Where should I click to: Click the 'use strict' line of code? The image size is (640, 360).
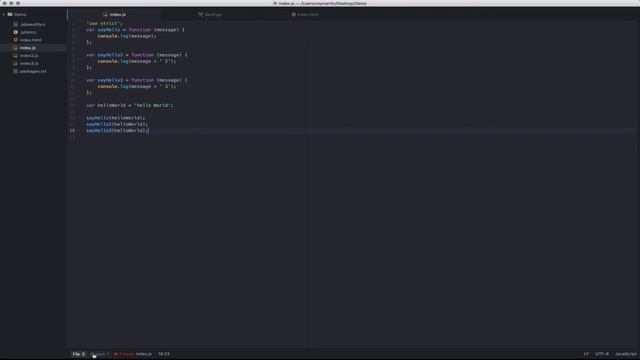click(x=104, y=23)
